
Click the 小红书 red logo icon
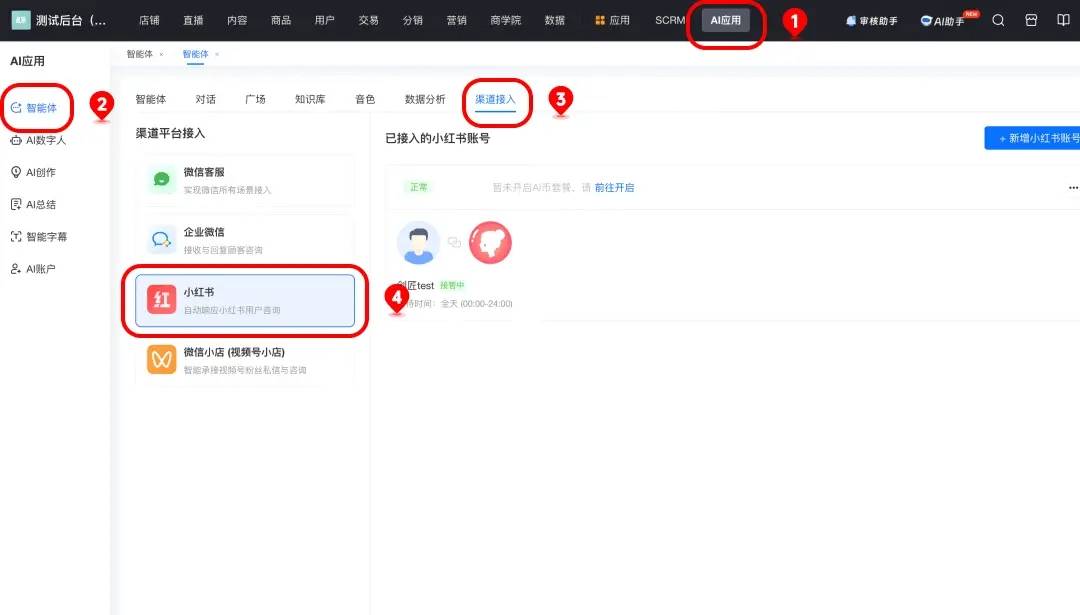click(162, 300)
